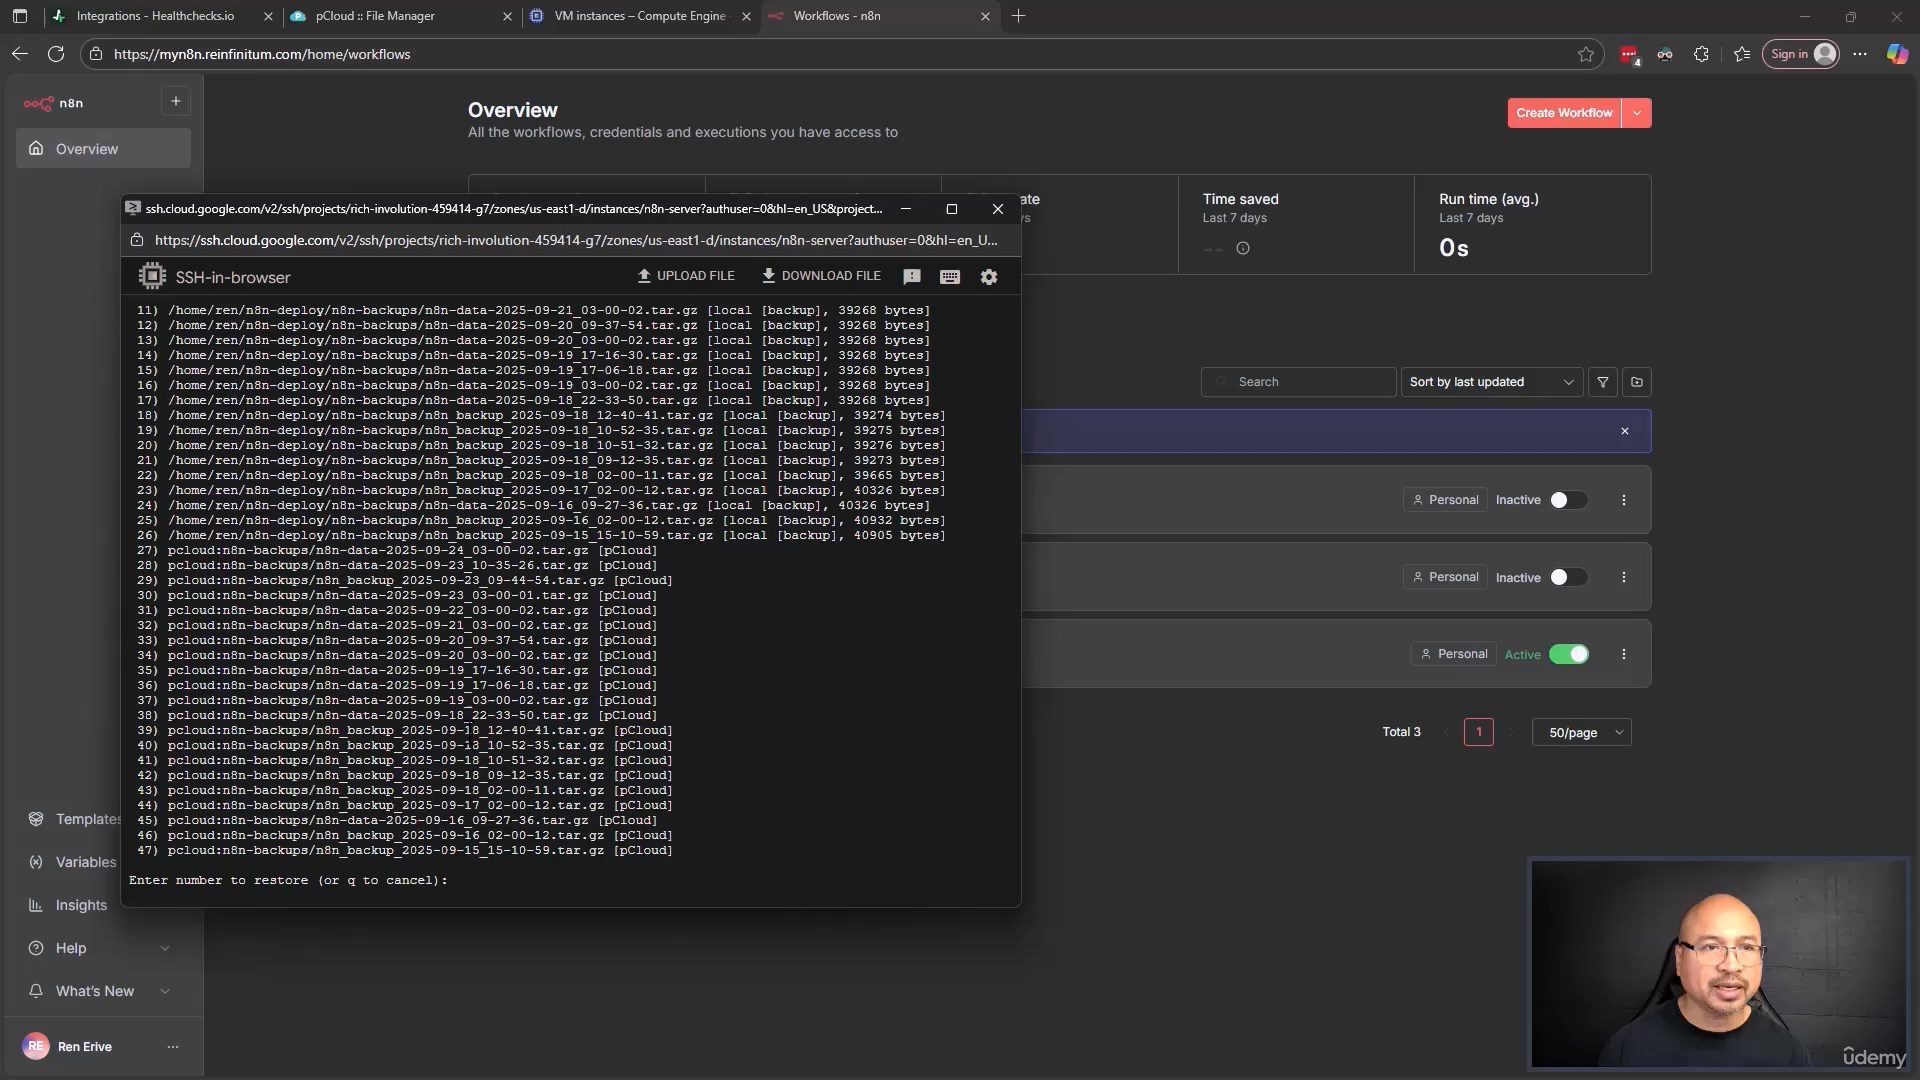Click the SSH-in-browser settings gear icon
The width and height of the screenshot is (1920, 1080).
989,277
